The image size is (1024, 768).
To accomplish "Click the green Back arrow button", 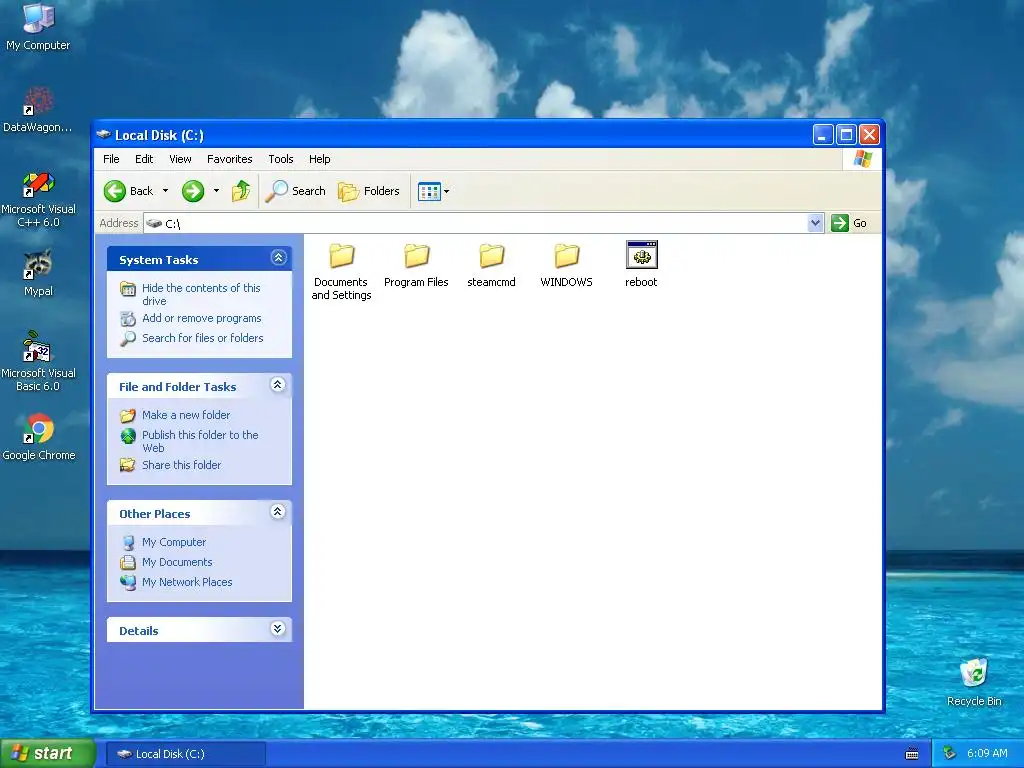I will tap(115, 191).
